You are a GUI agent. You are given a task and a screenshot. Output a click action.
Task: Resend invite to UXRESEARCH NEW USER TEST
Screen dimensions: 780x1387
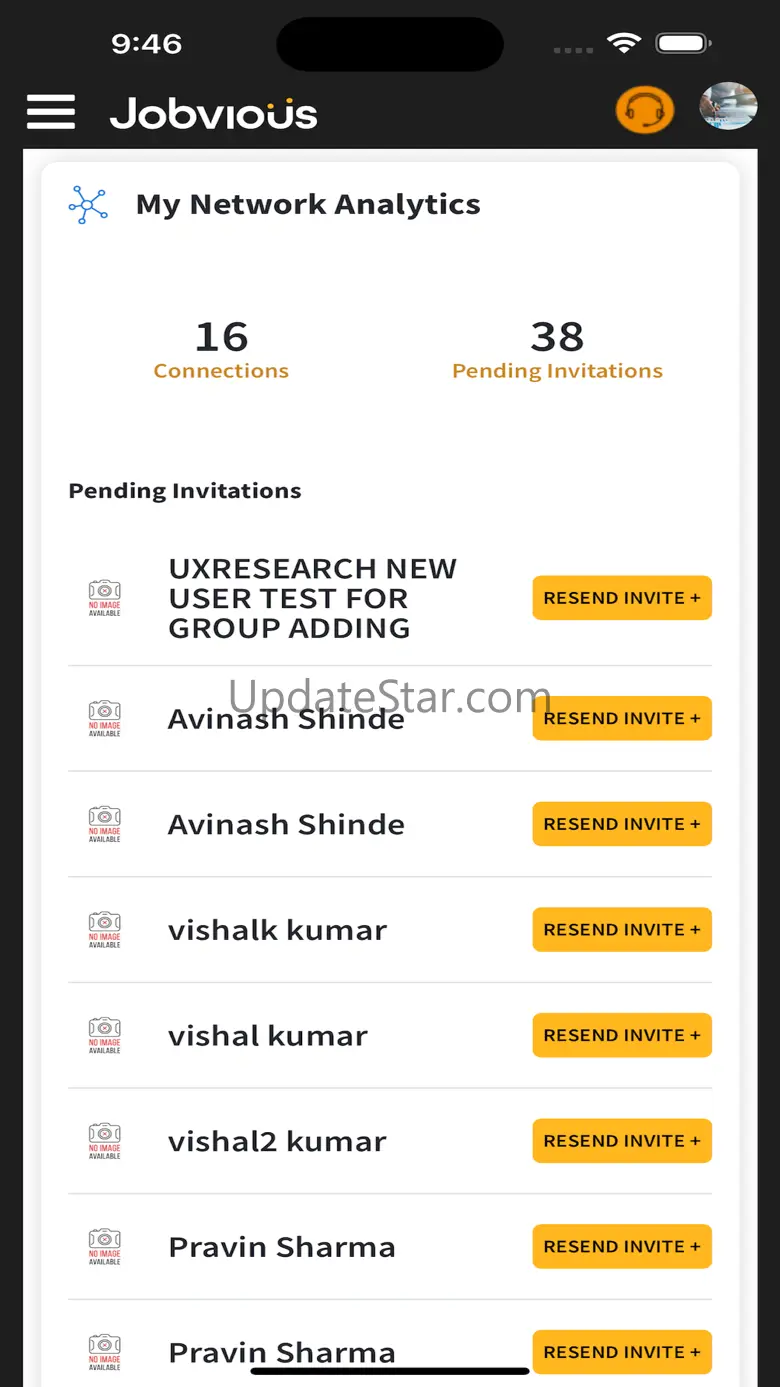click(621, 598)
